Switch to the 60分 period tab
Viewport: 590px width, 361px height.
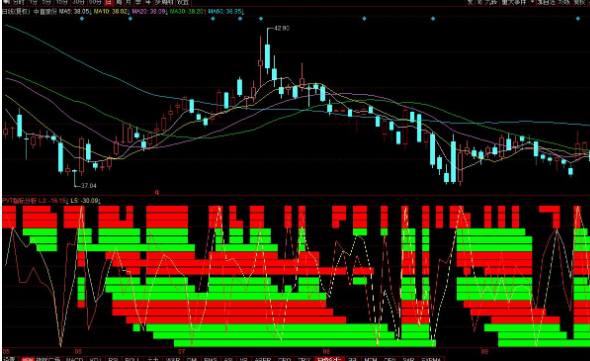95,2
